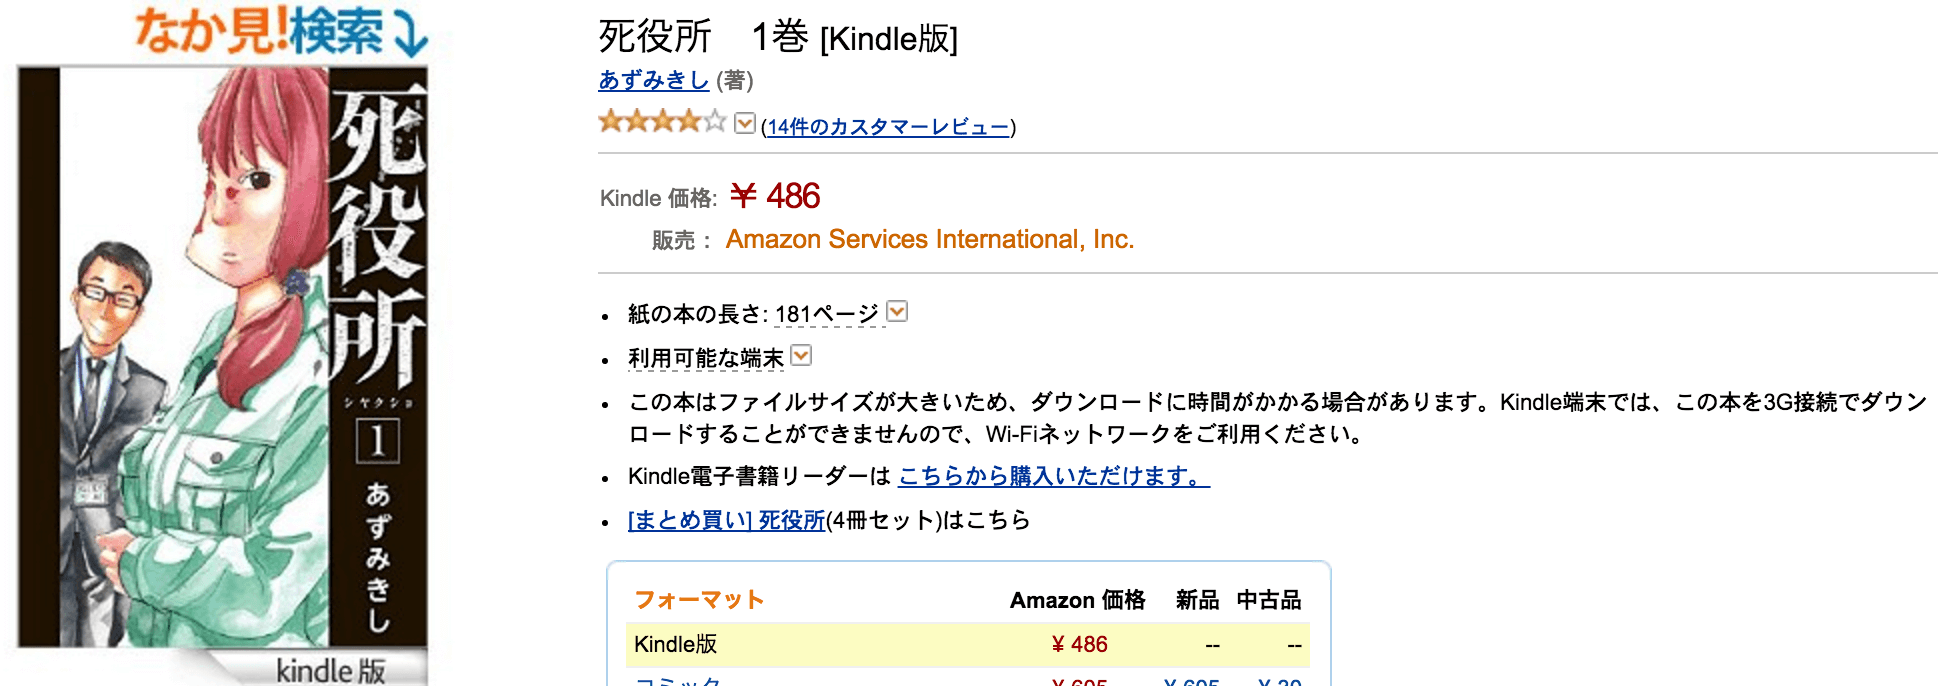Click the 181ページ page count link
The image size is (1944, 686).
tap(823, 311)
